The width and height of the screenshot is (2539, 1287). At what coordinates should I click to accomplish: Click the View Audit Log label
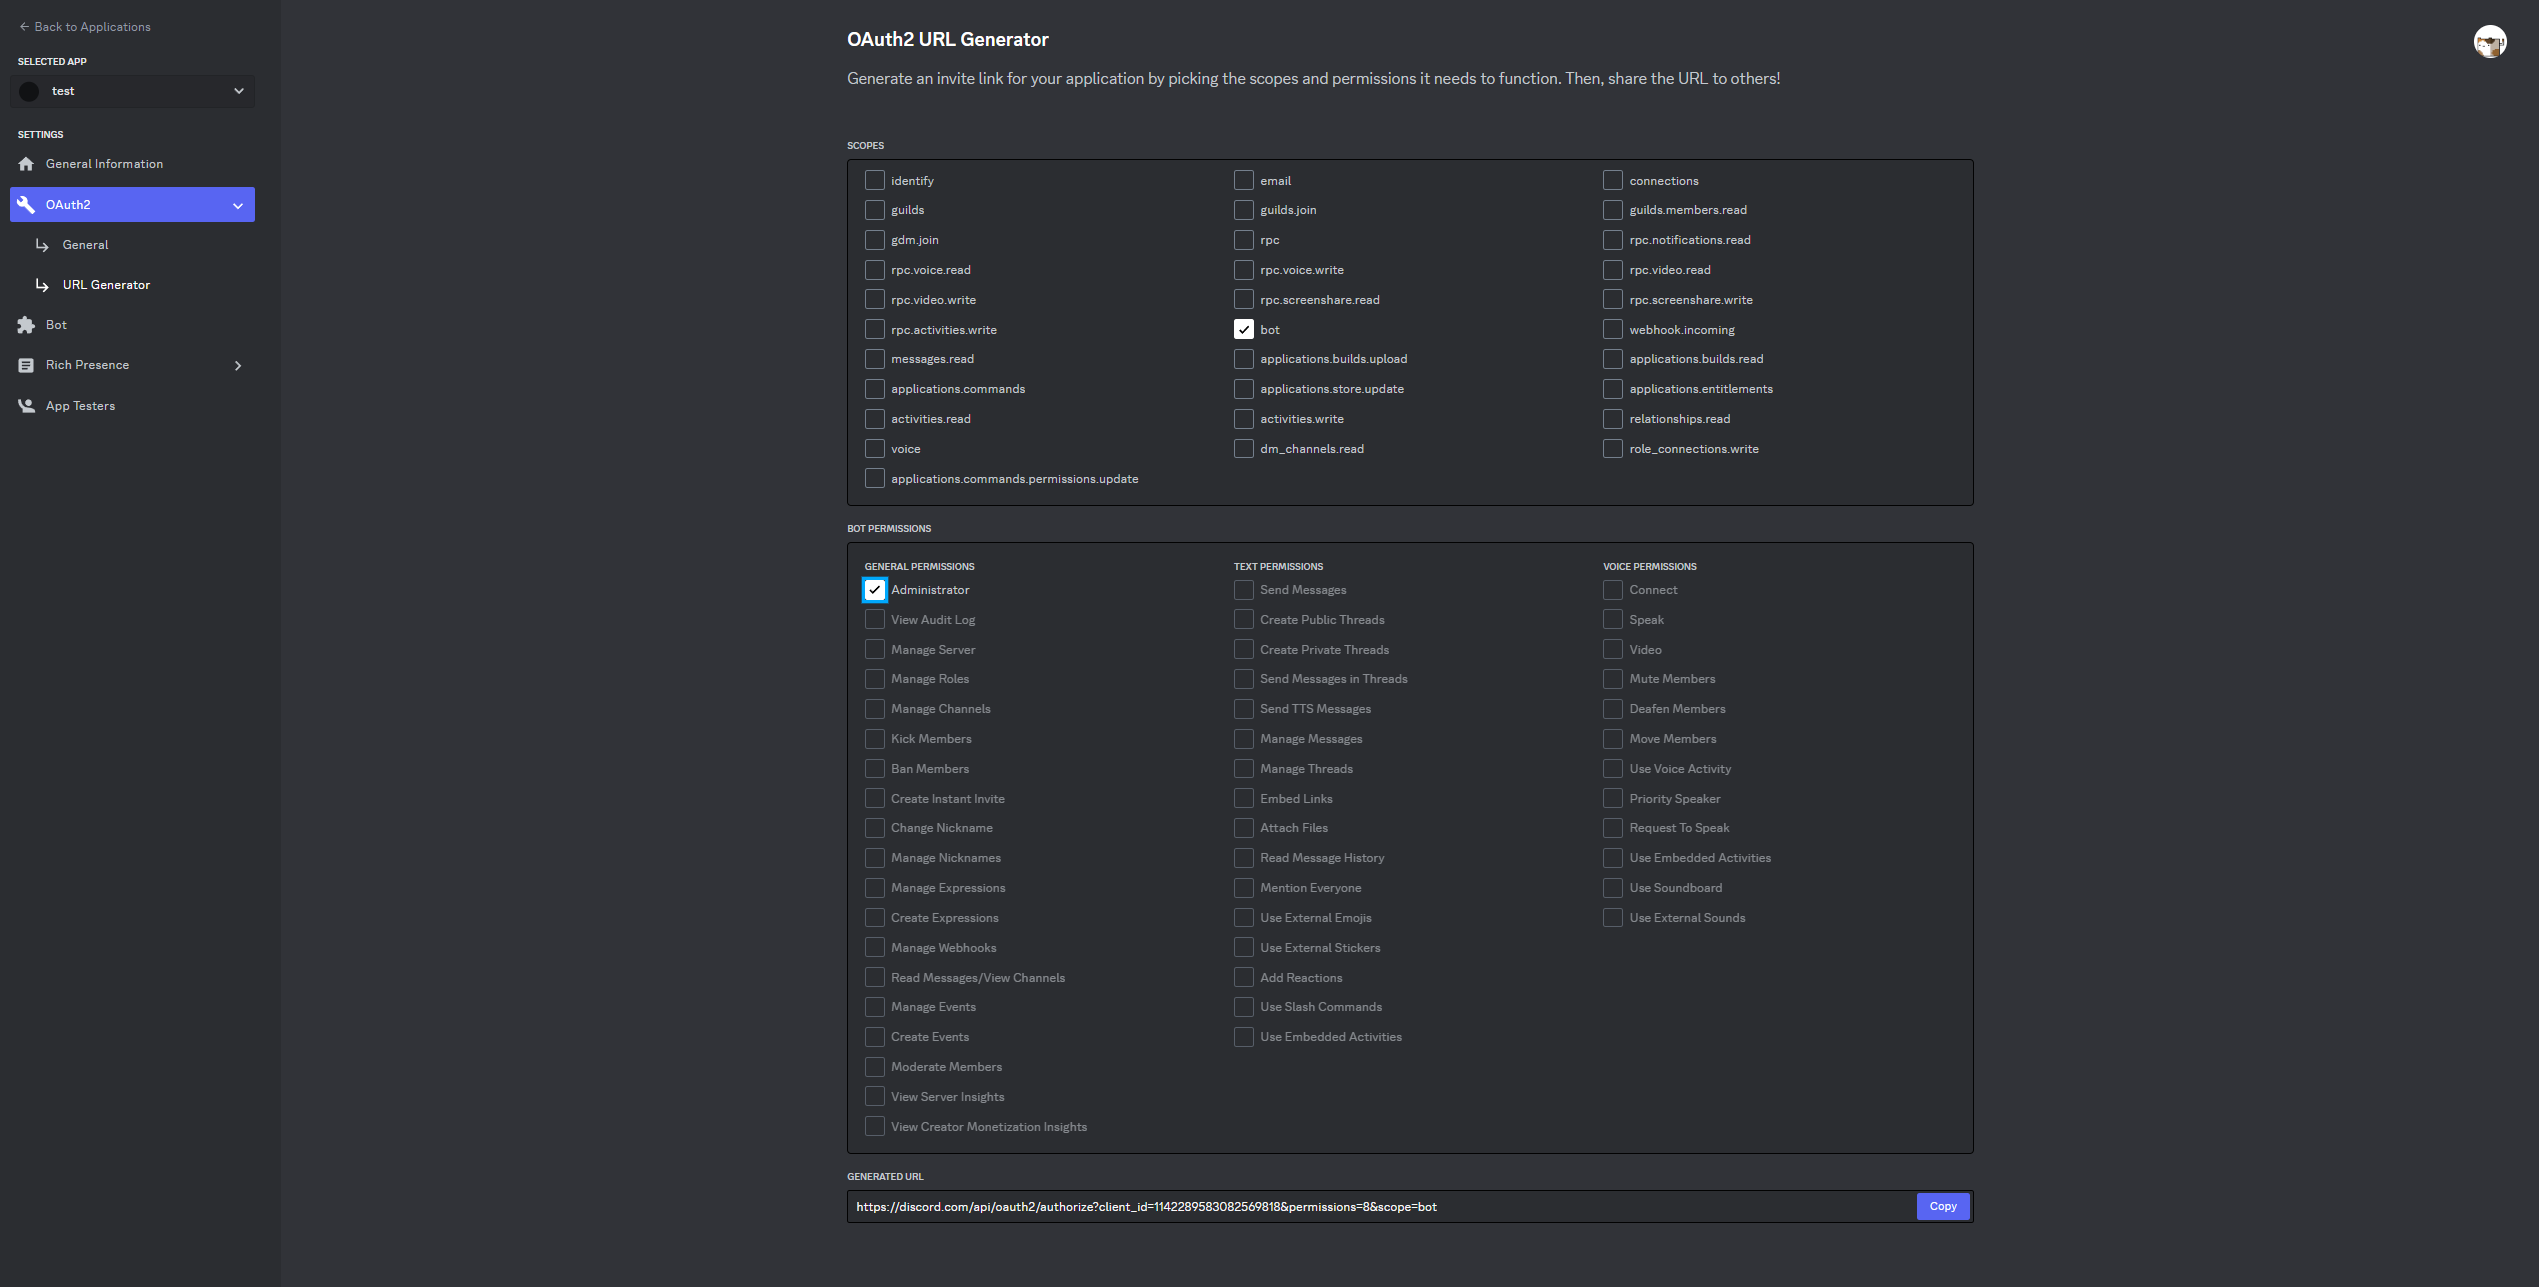click(x=932, y=620)
